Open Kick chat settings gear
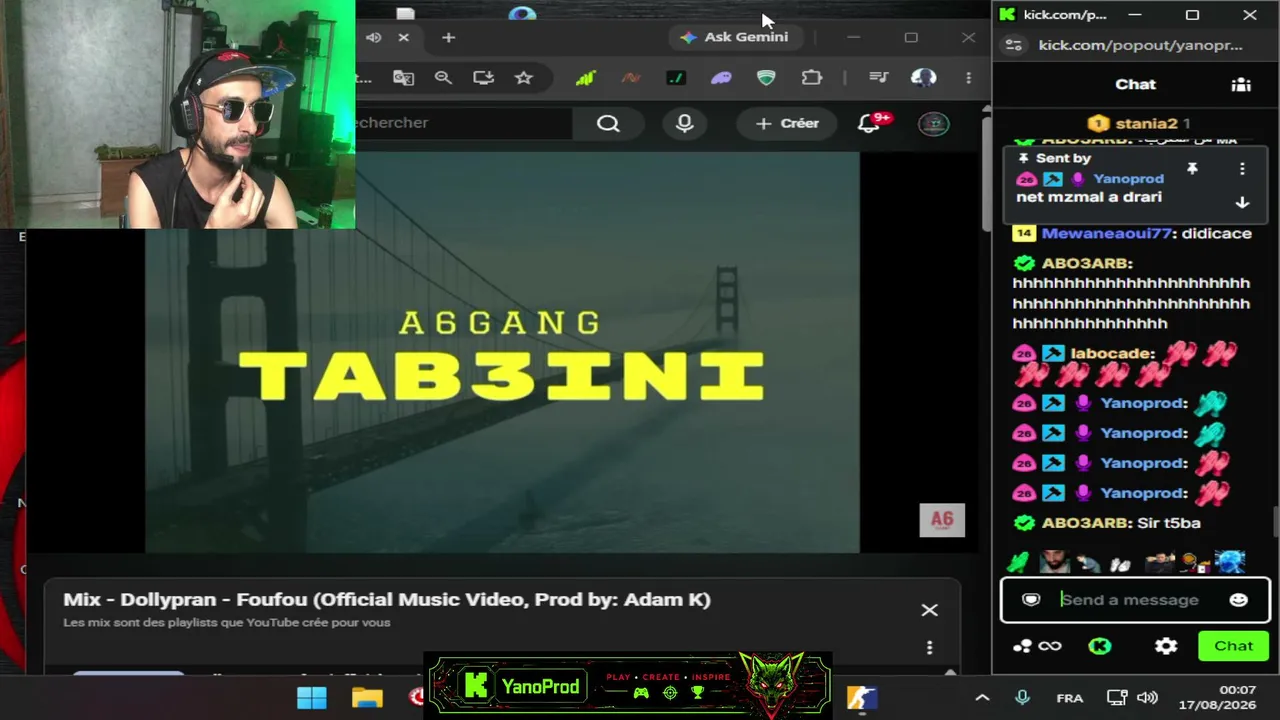1280x720 pixels. coord(1166,646)
